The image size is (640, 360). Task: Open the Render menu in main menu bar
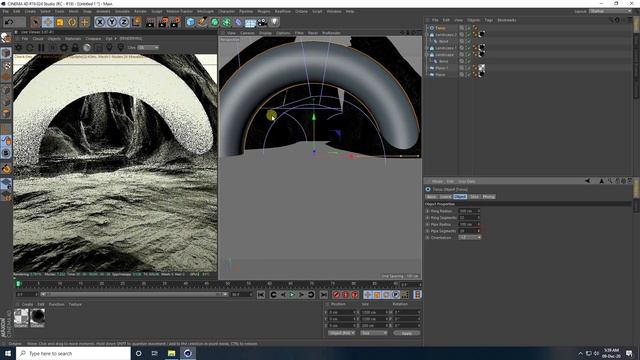(140, 11)
